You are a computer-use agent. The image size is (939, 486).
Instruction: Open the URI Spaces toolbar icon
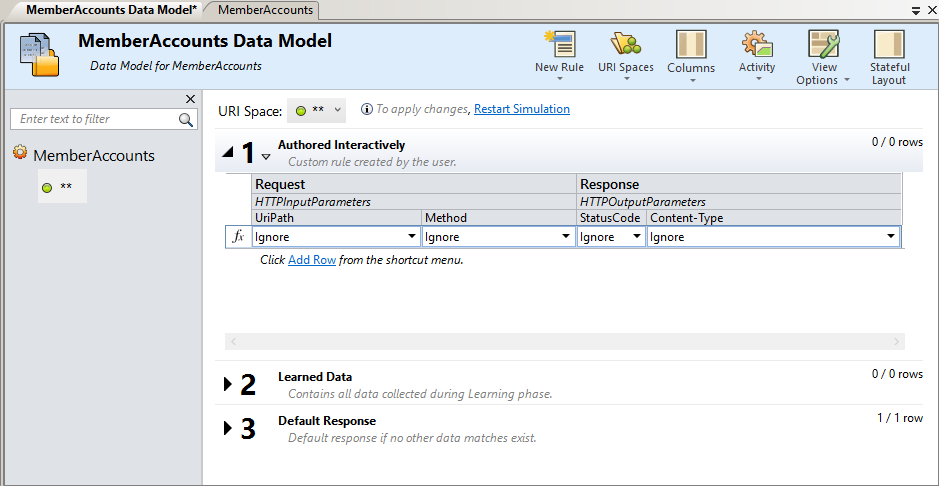click(x=625, y=45)
